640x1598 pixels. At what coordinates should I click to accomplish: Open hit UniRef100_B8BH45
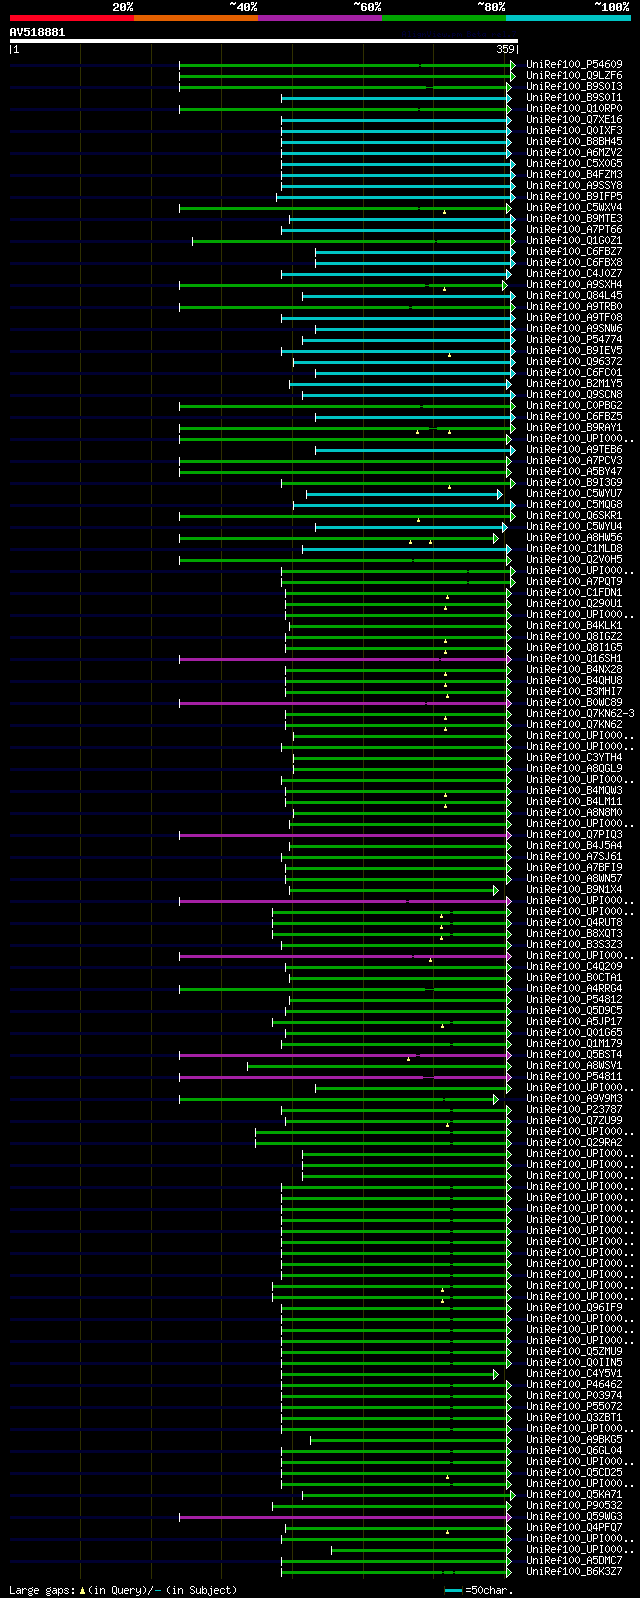(x=574, y=141)
